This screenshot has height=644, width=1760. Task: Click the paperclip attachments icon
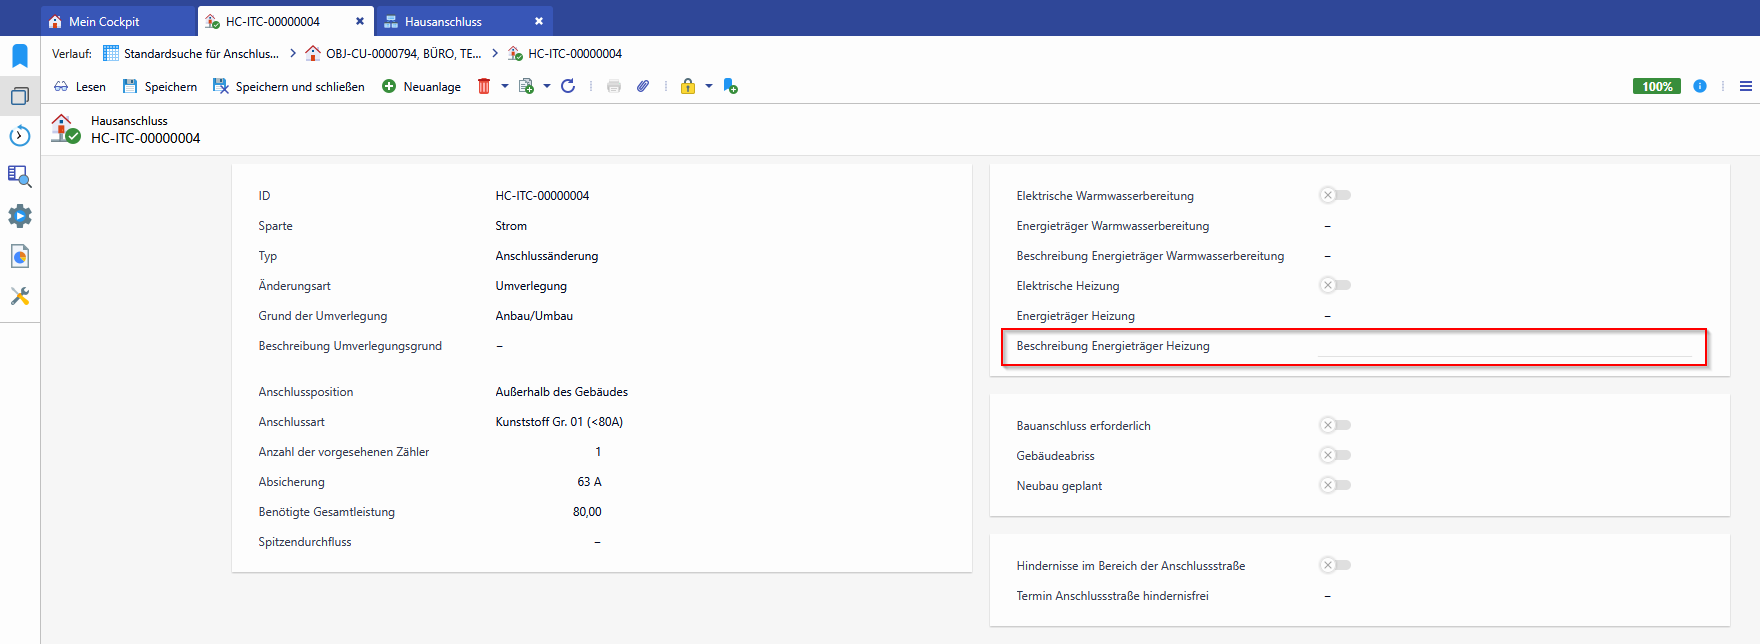coord(643,86)
